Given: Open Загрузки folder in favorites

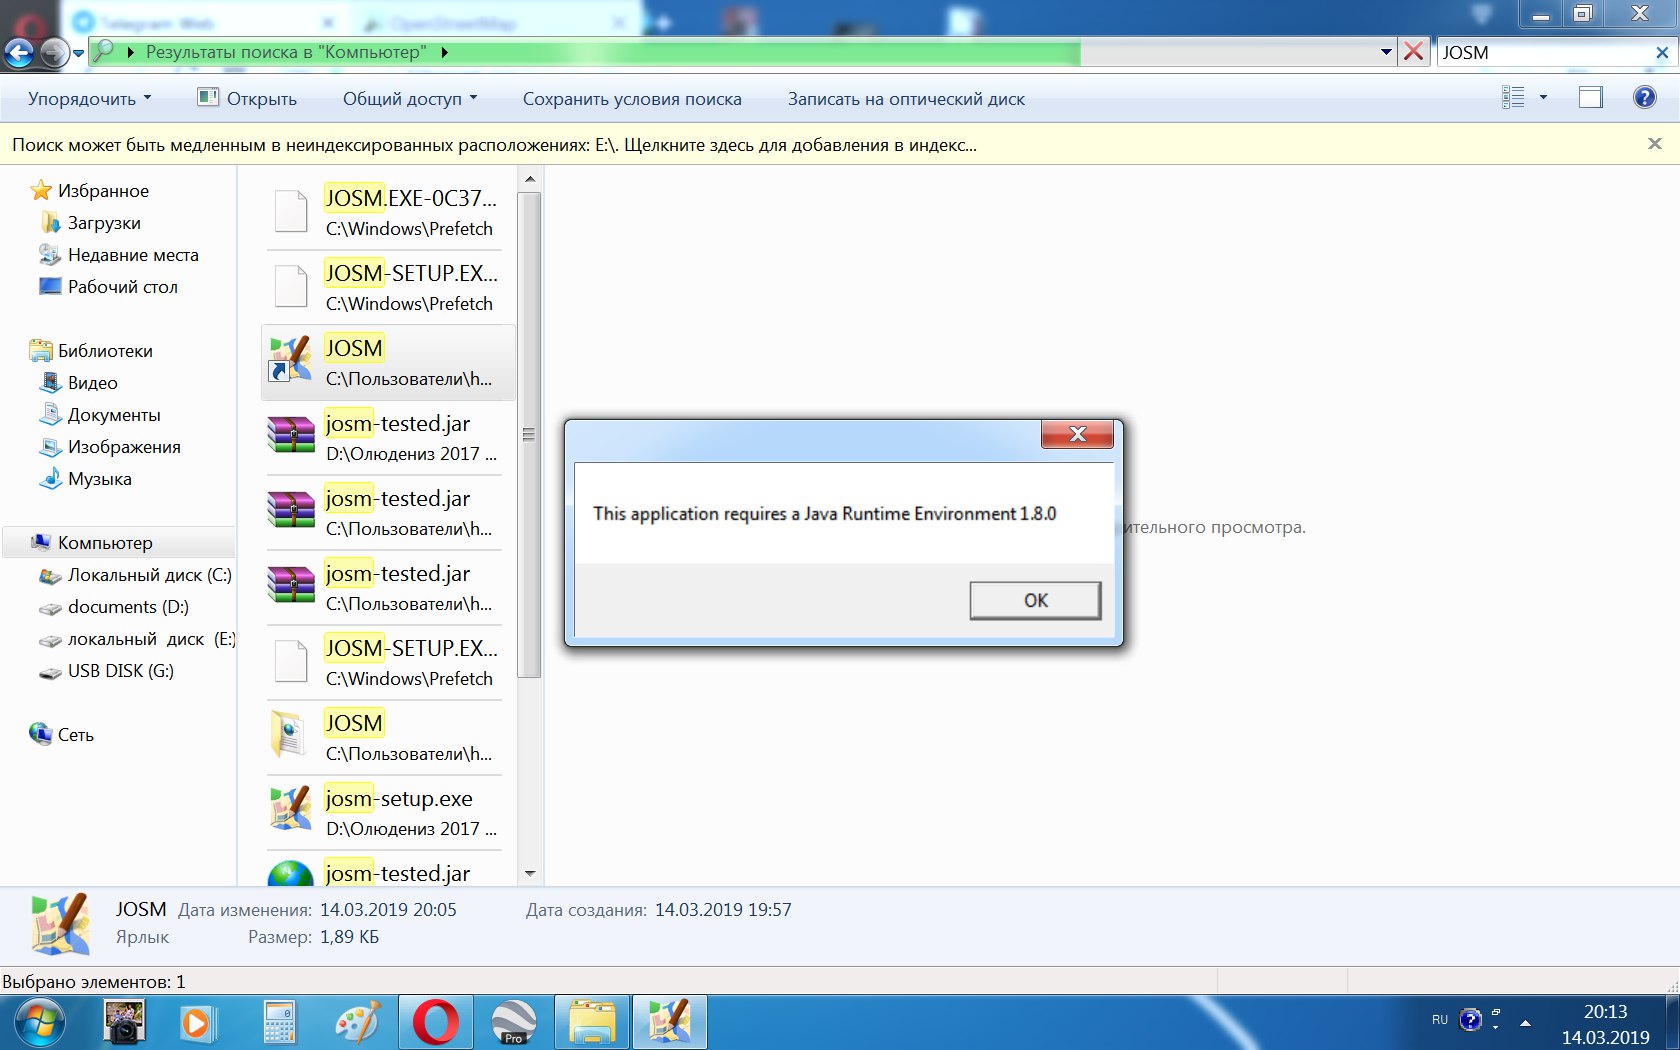Looking at the screenshot, I should click(91, 222).
